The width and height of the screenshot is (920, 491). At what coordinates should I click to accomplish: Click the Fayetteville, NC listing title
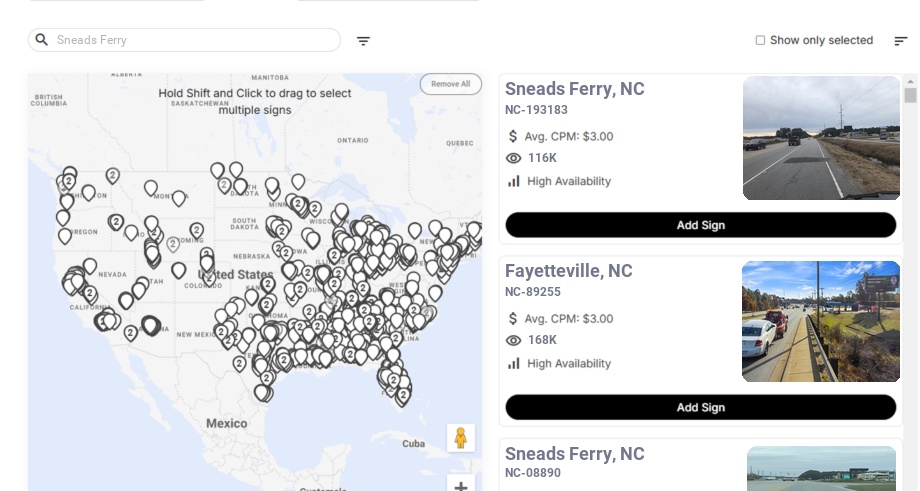pos(568,271)
